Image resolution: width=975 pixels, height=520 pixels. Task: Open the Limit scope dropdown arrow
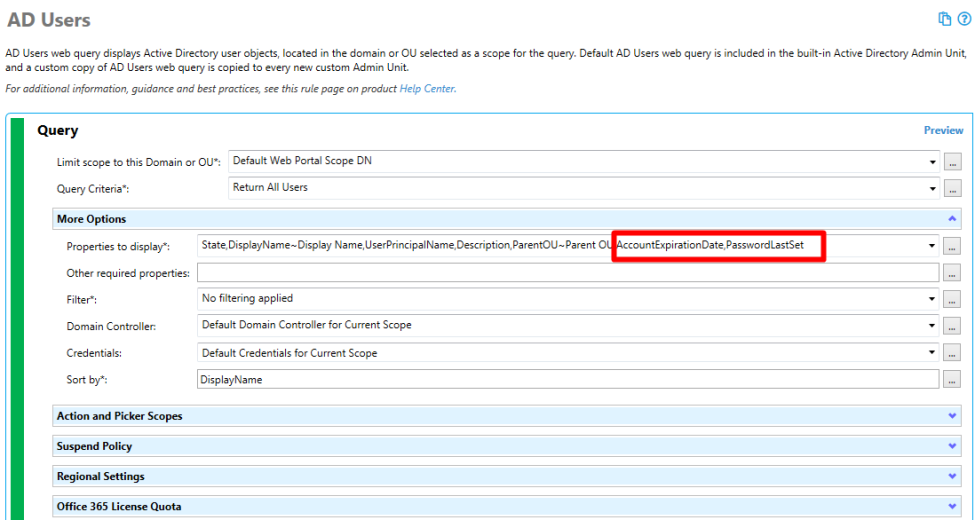coord(933,162)
